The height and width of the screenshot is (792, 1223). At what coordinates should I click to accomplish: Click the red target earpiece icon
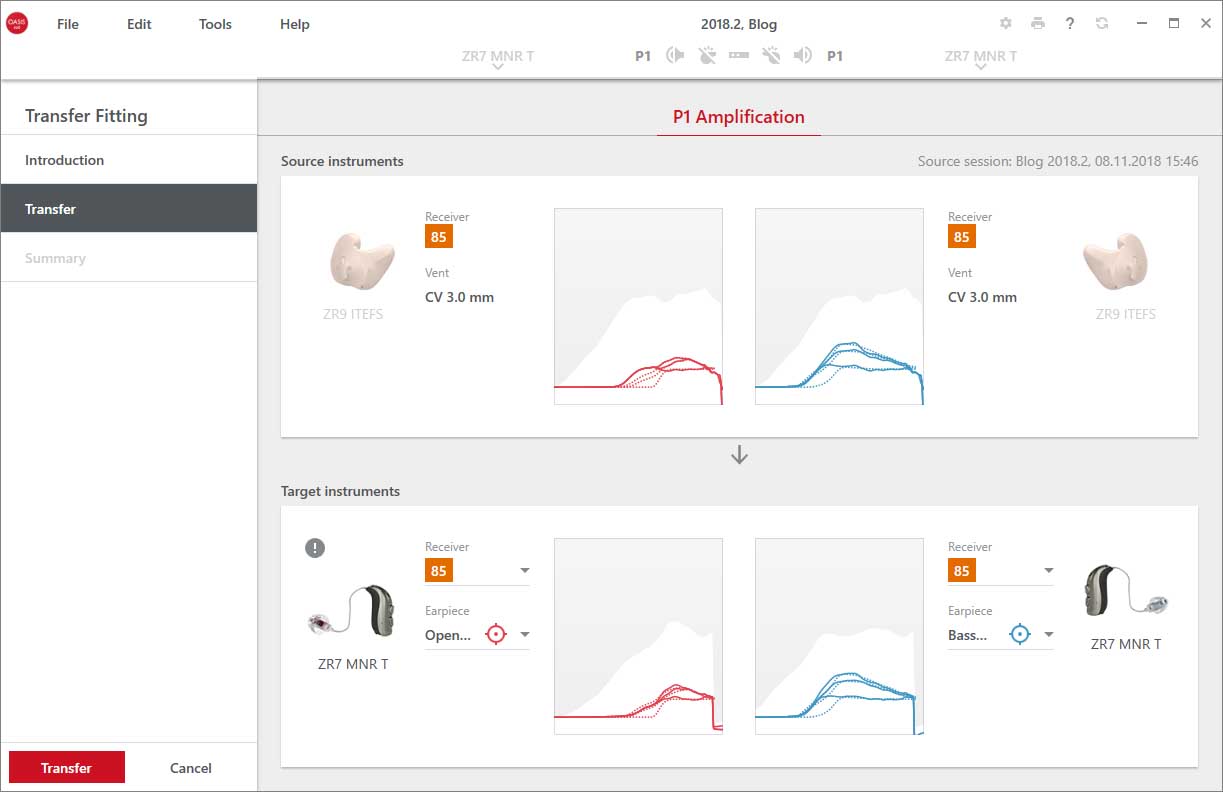coord(496,634)
